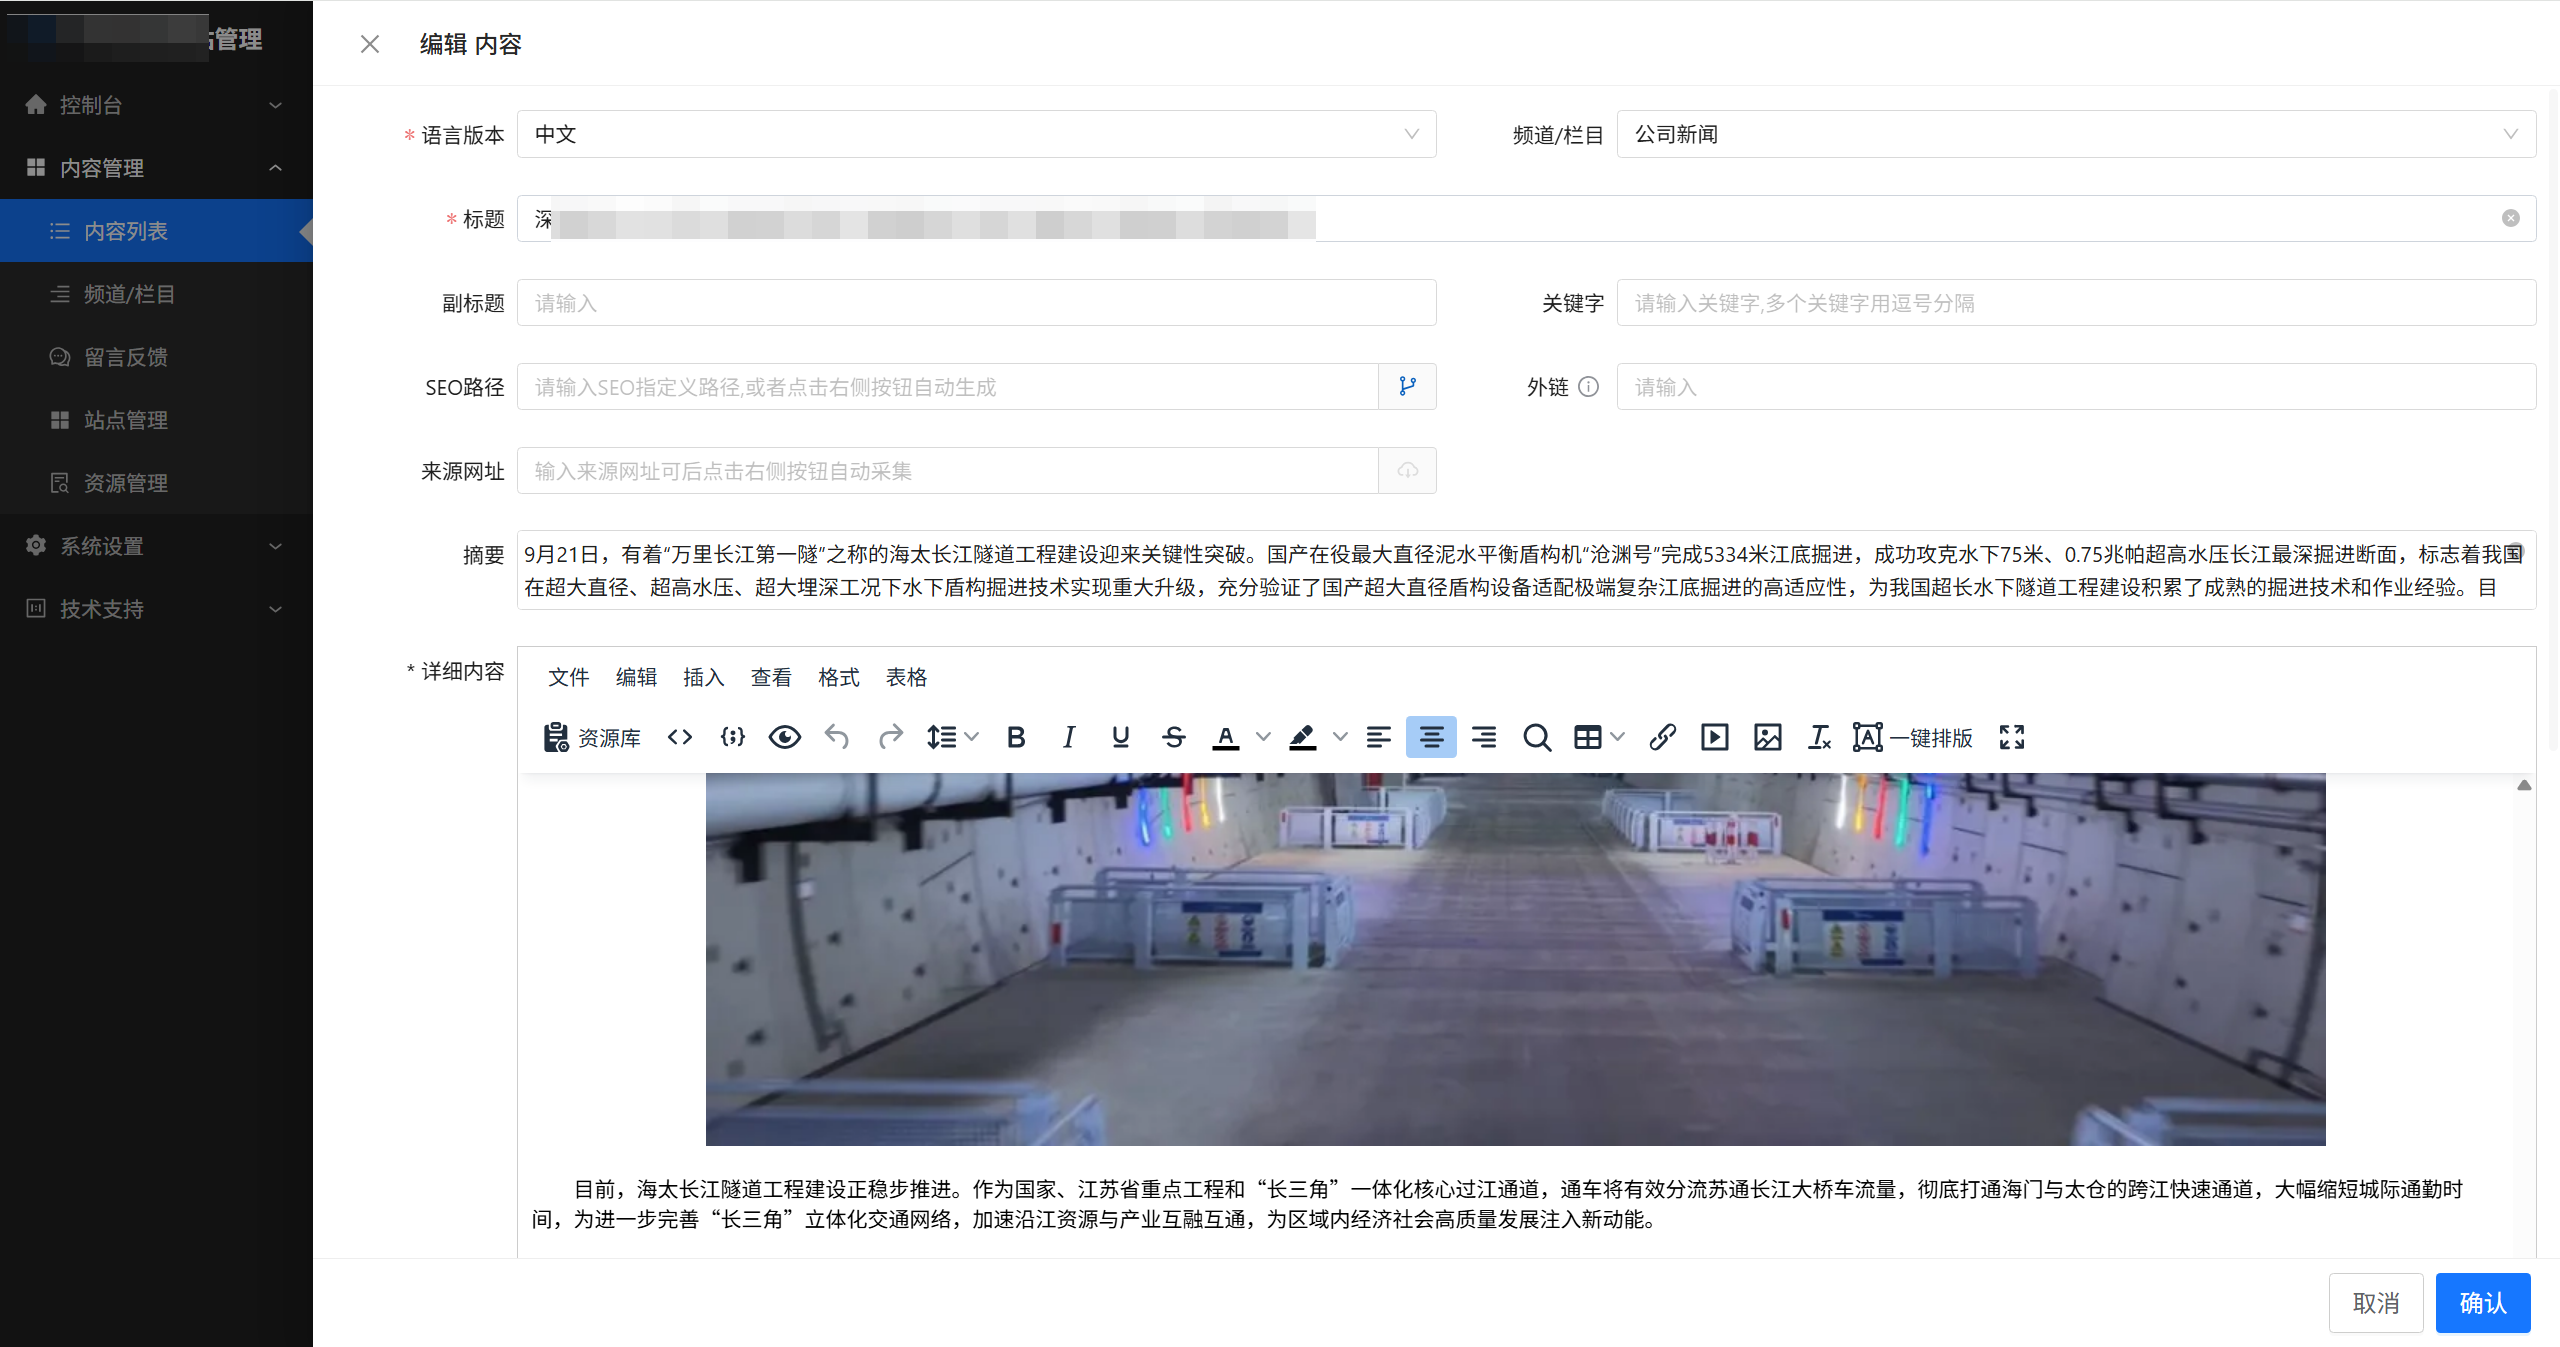This screenshot has height=1347, width=2560.
Task: Open the line height dropdown
Action: [953, 738]
